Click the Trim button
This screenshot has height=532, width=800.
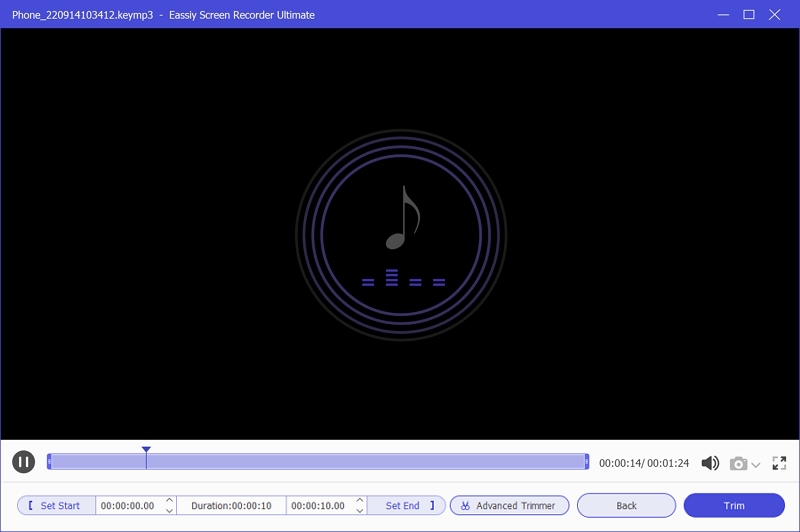coord(734,505)
